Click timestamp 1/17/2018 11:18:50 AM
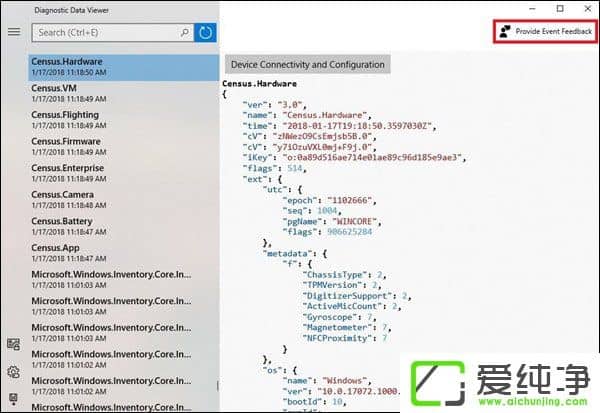Screen dimensions: 600x413 click(69, 72)
